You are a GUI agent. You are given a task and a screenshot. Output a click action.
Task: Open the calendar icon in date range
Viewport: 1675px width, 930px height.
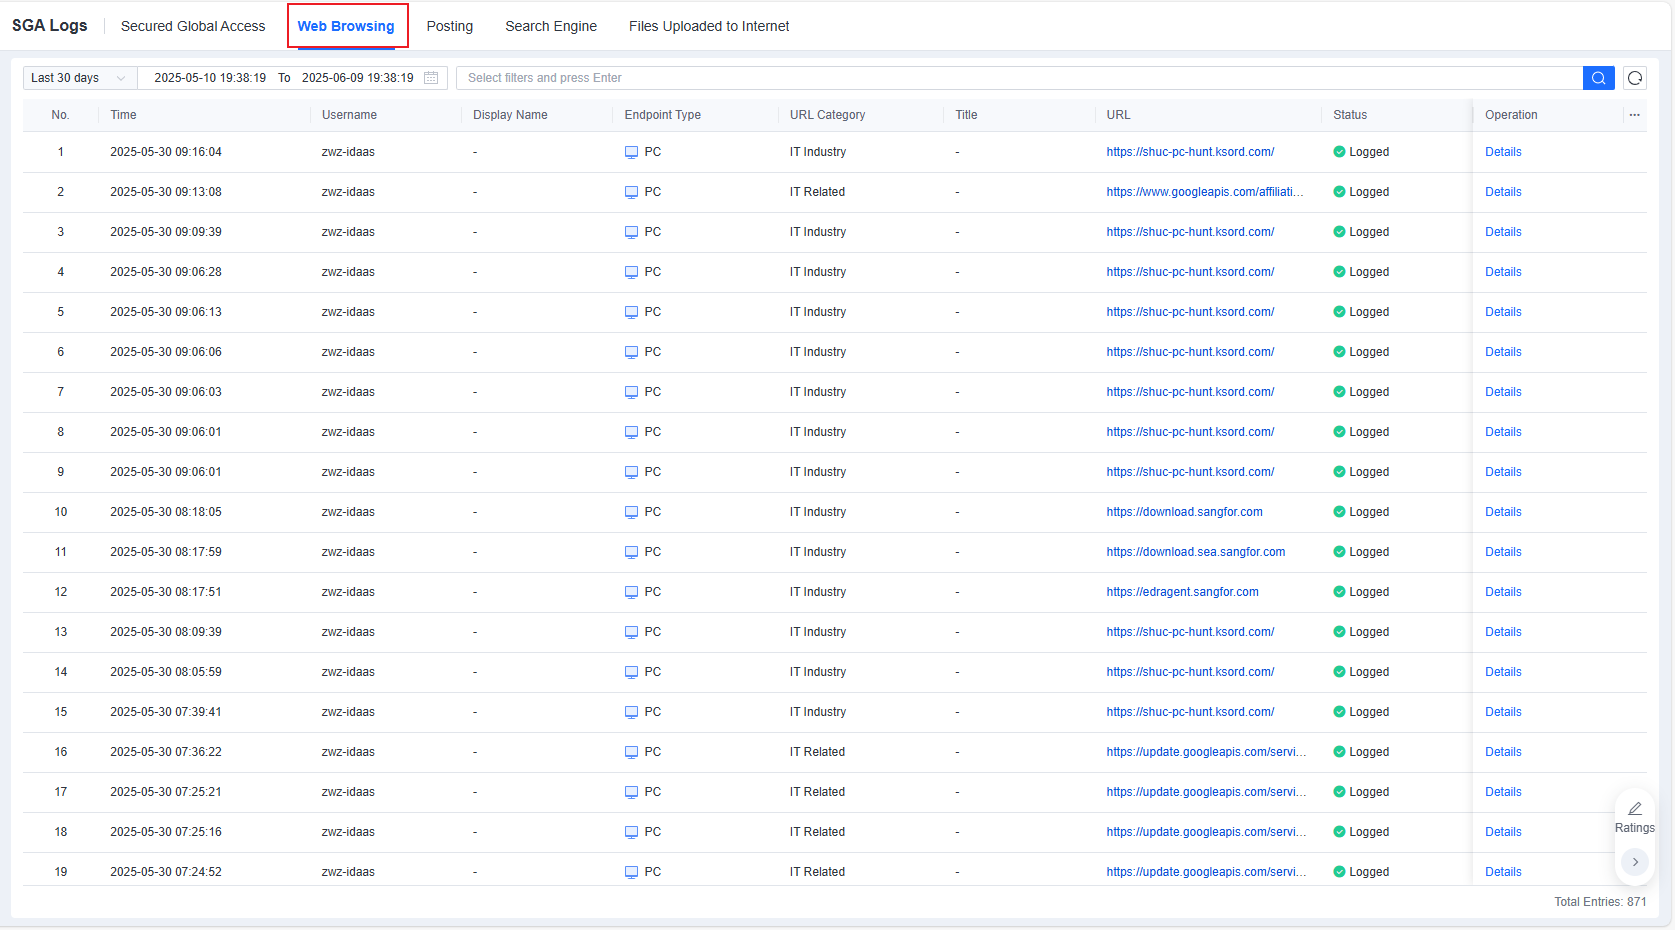coord(431,78)
